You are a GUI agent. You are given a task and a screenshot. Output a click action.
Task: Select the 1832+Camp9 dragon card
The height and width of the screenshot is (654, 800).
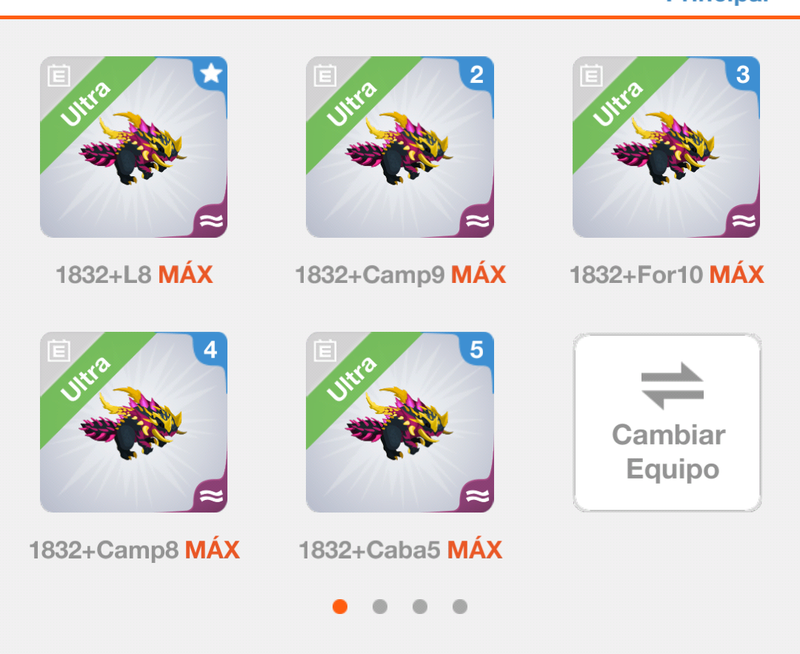(400, 147)
